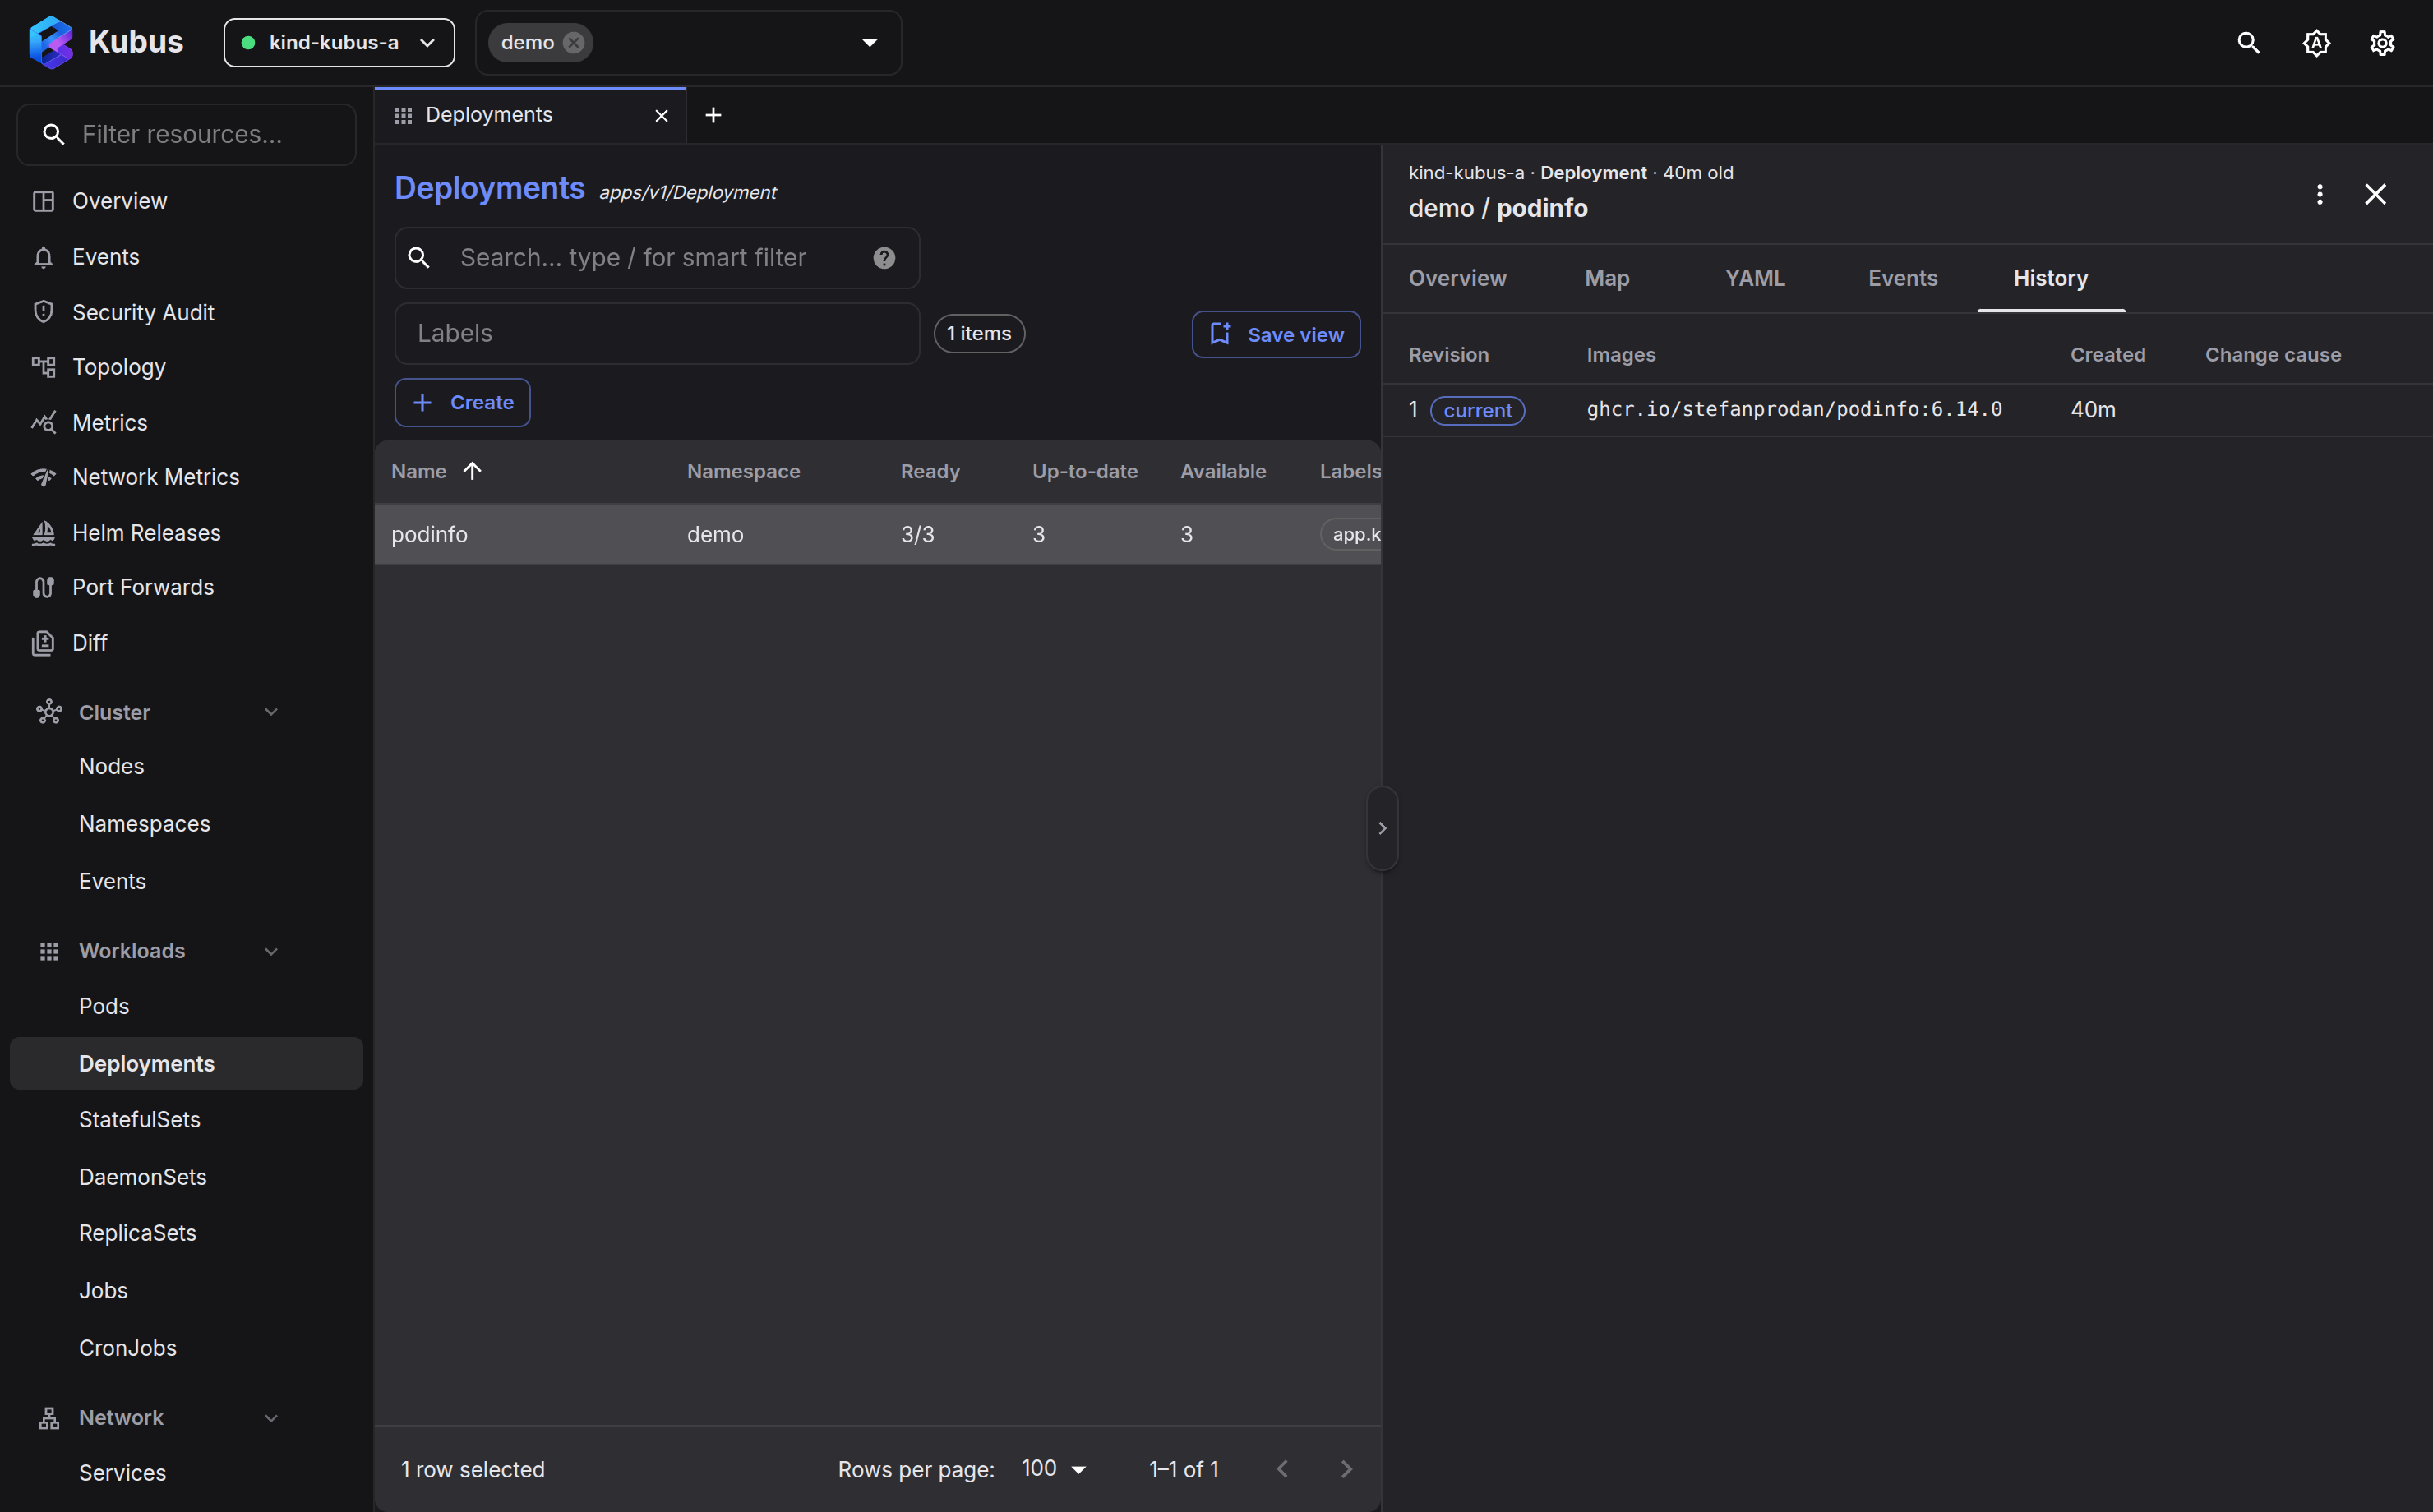Open the global search magnifier icon
The image size is (2433, 1512).
[2248, 42]
